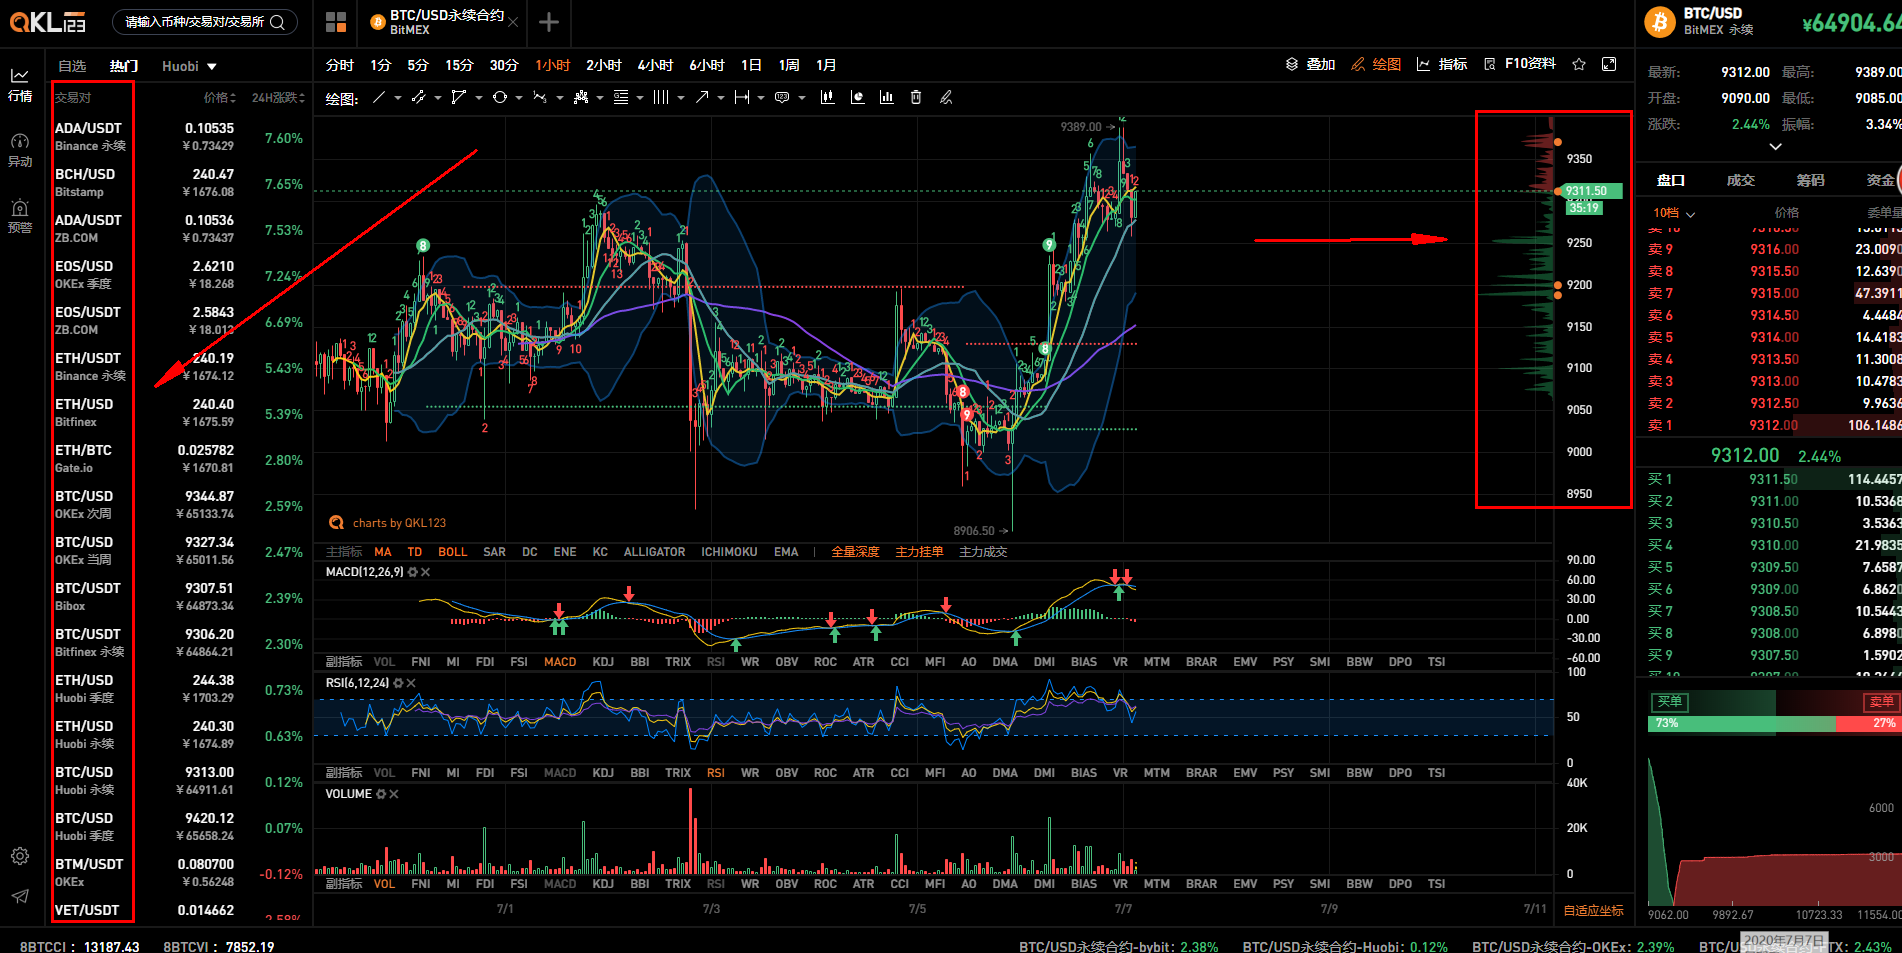Select the numbered wave drawing tool
Image resolution: width=1902 pixels, height=953 pixels.
(x=540, y=97)
